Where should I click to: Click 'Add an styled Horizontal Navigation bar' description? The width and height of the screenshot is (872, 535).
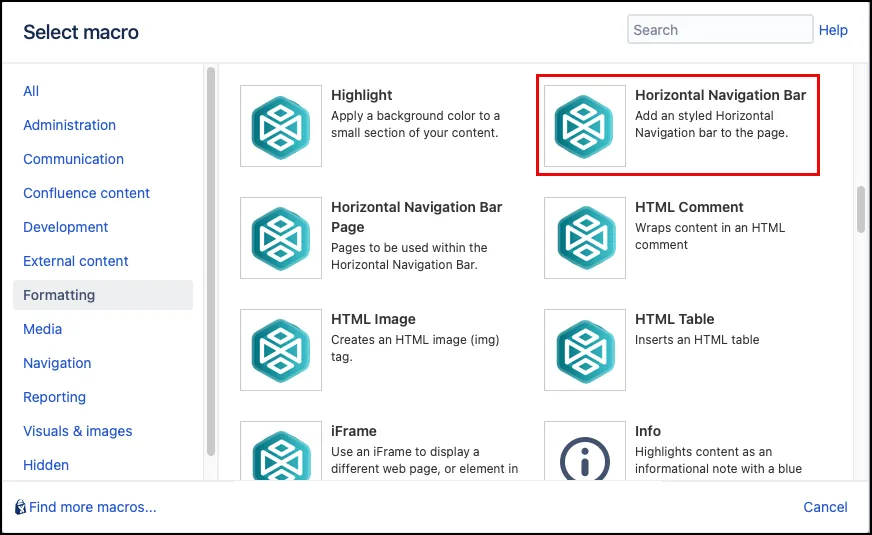[x=711, y=124]
